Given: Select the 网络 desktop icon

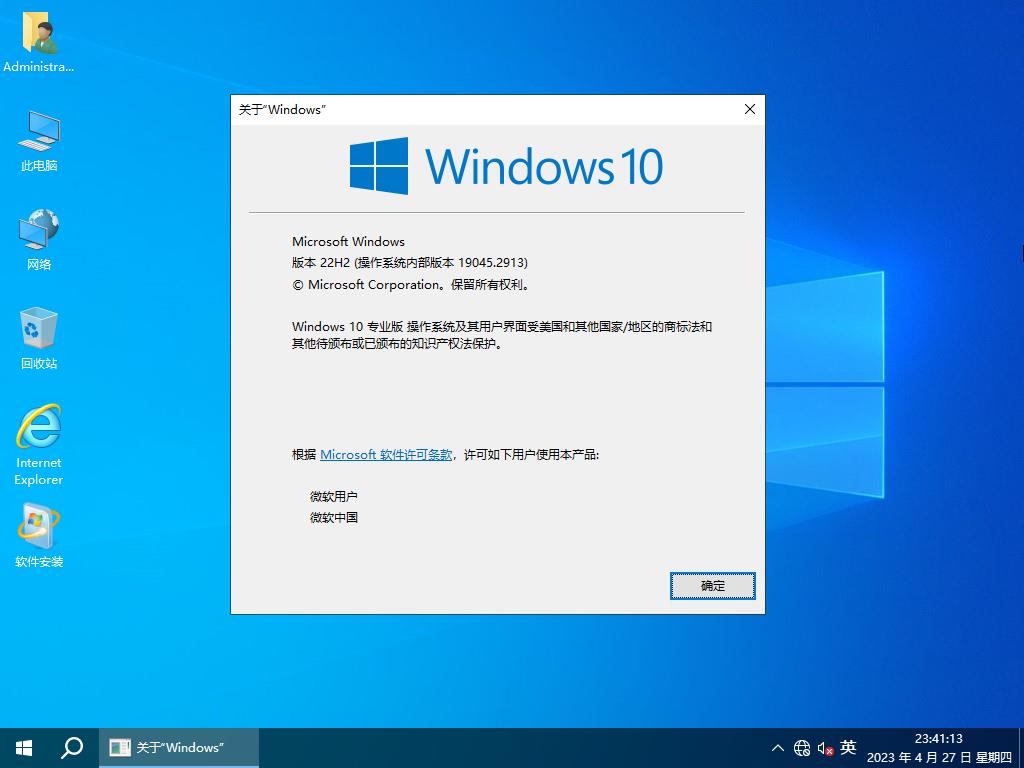Looking at the screenshot, I should tap(39, 233).
